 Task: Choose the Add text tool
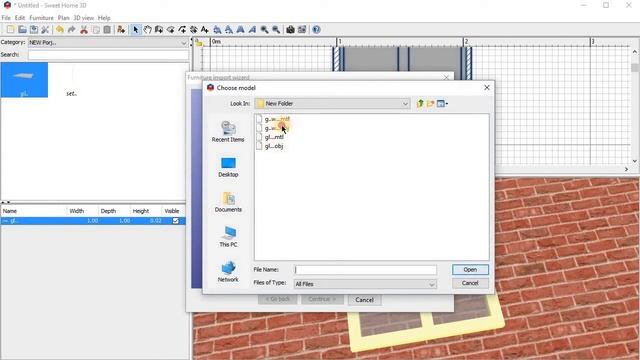(x=205, y=30)
